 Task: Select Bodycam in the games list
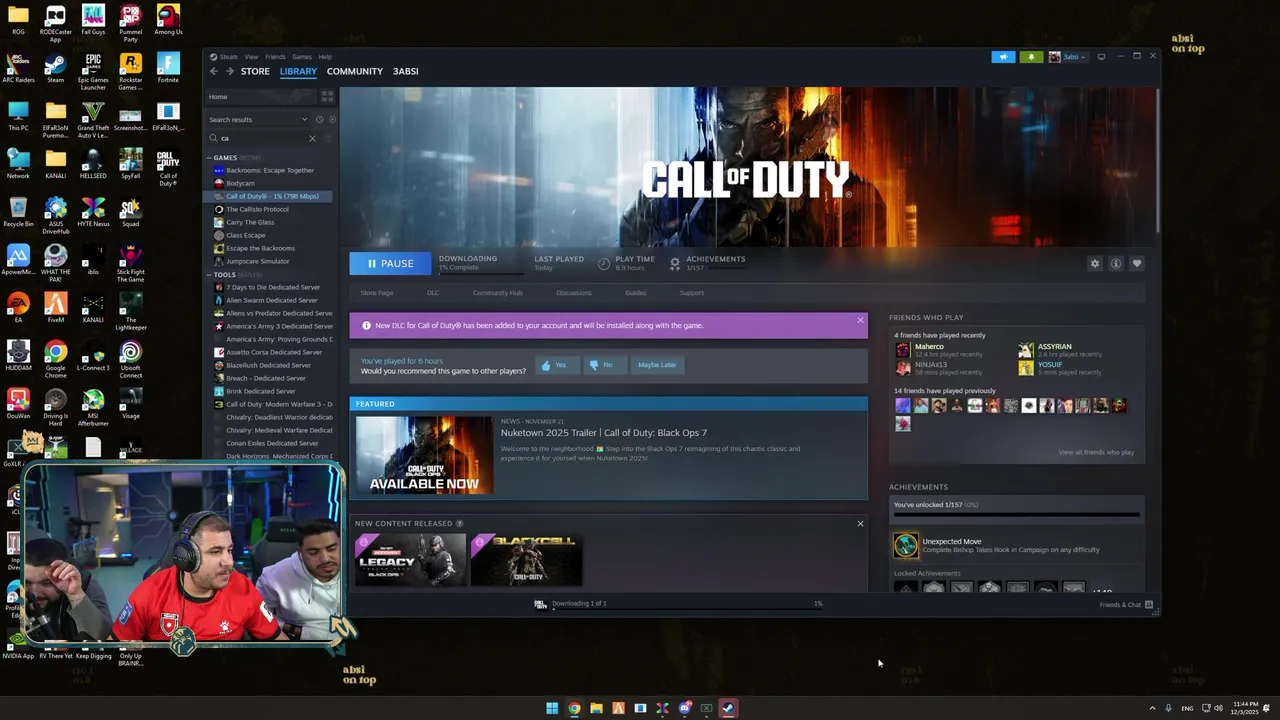240,183
